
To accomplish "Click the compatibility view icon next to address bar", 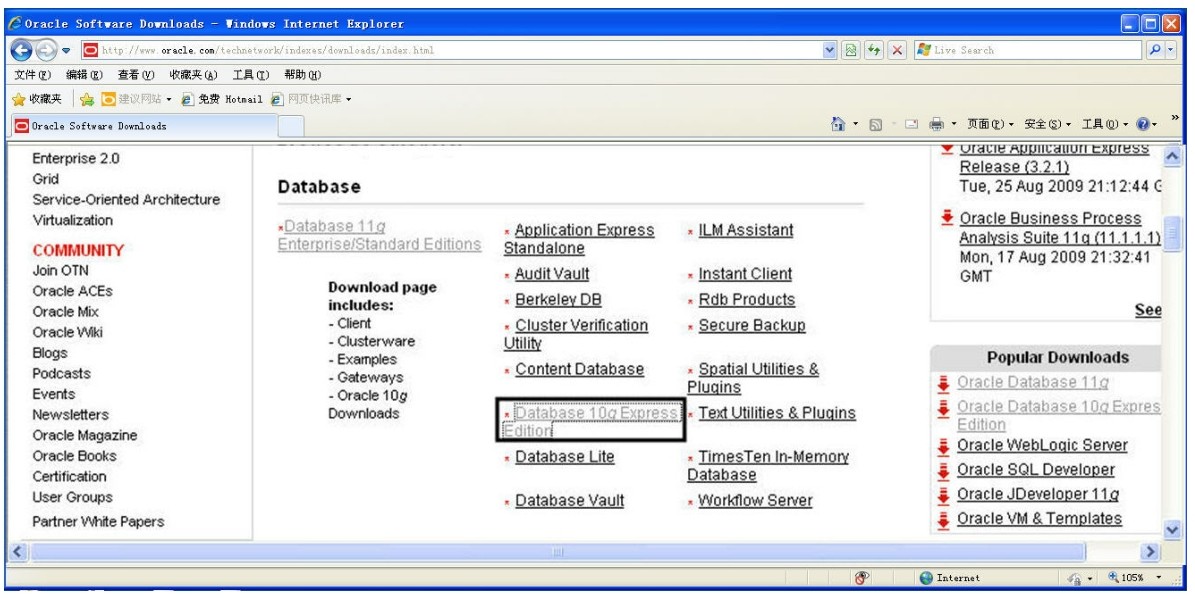I will (851, 50).
